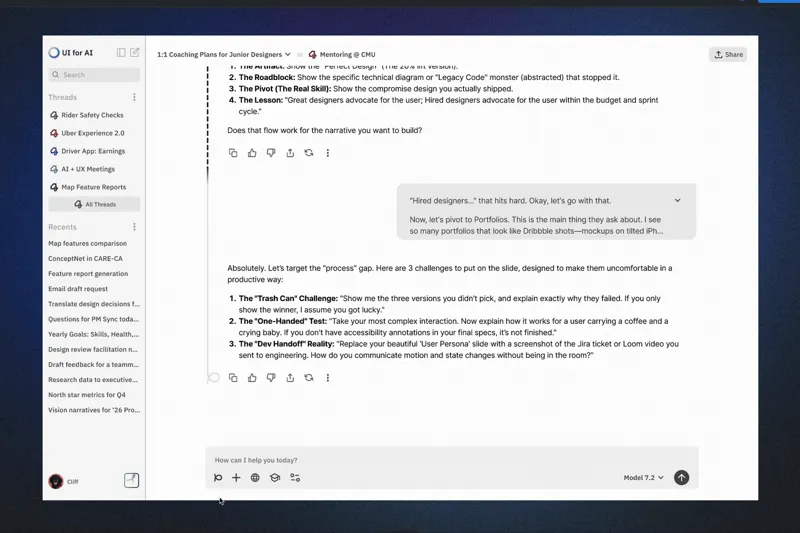This screenshot has height=533, width=800.
Task: Open the Rider Safety Checks thread
Action: pos(94,115)
